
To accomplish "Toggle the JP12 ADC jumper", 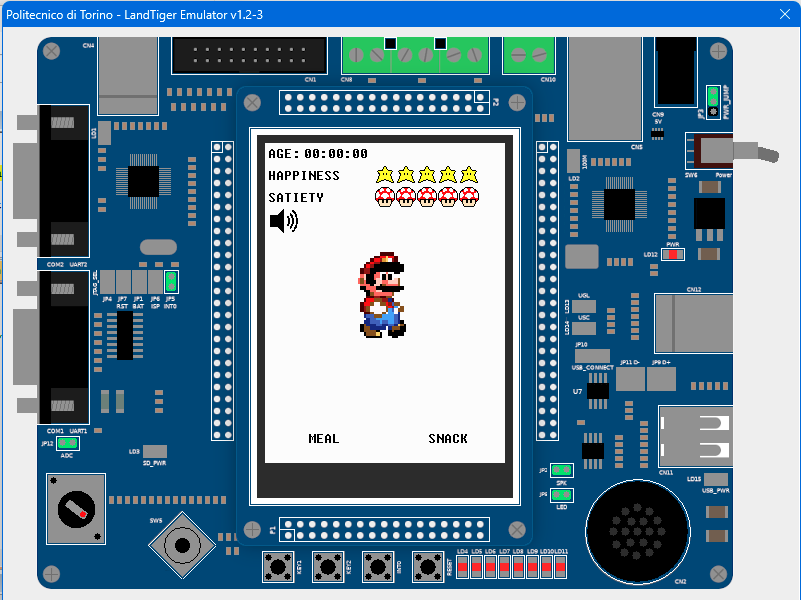I will tap(67, 443).
